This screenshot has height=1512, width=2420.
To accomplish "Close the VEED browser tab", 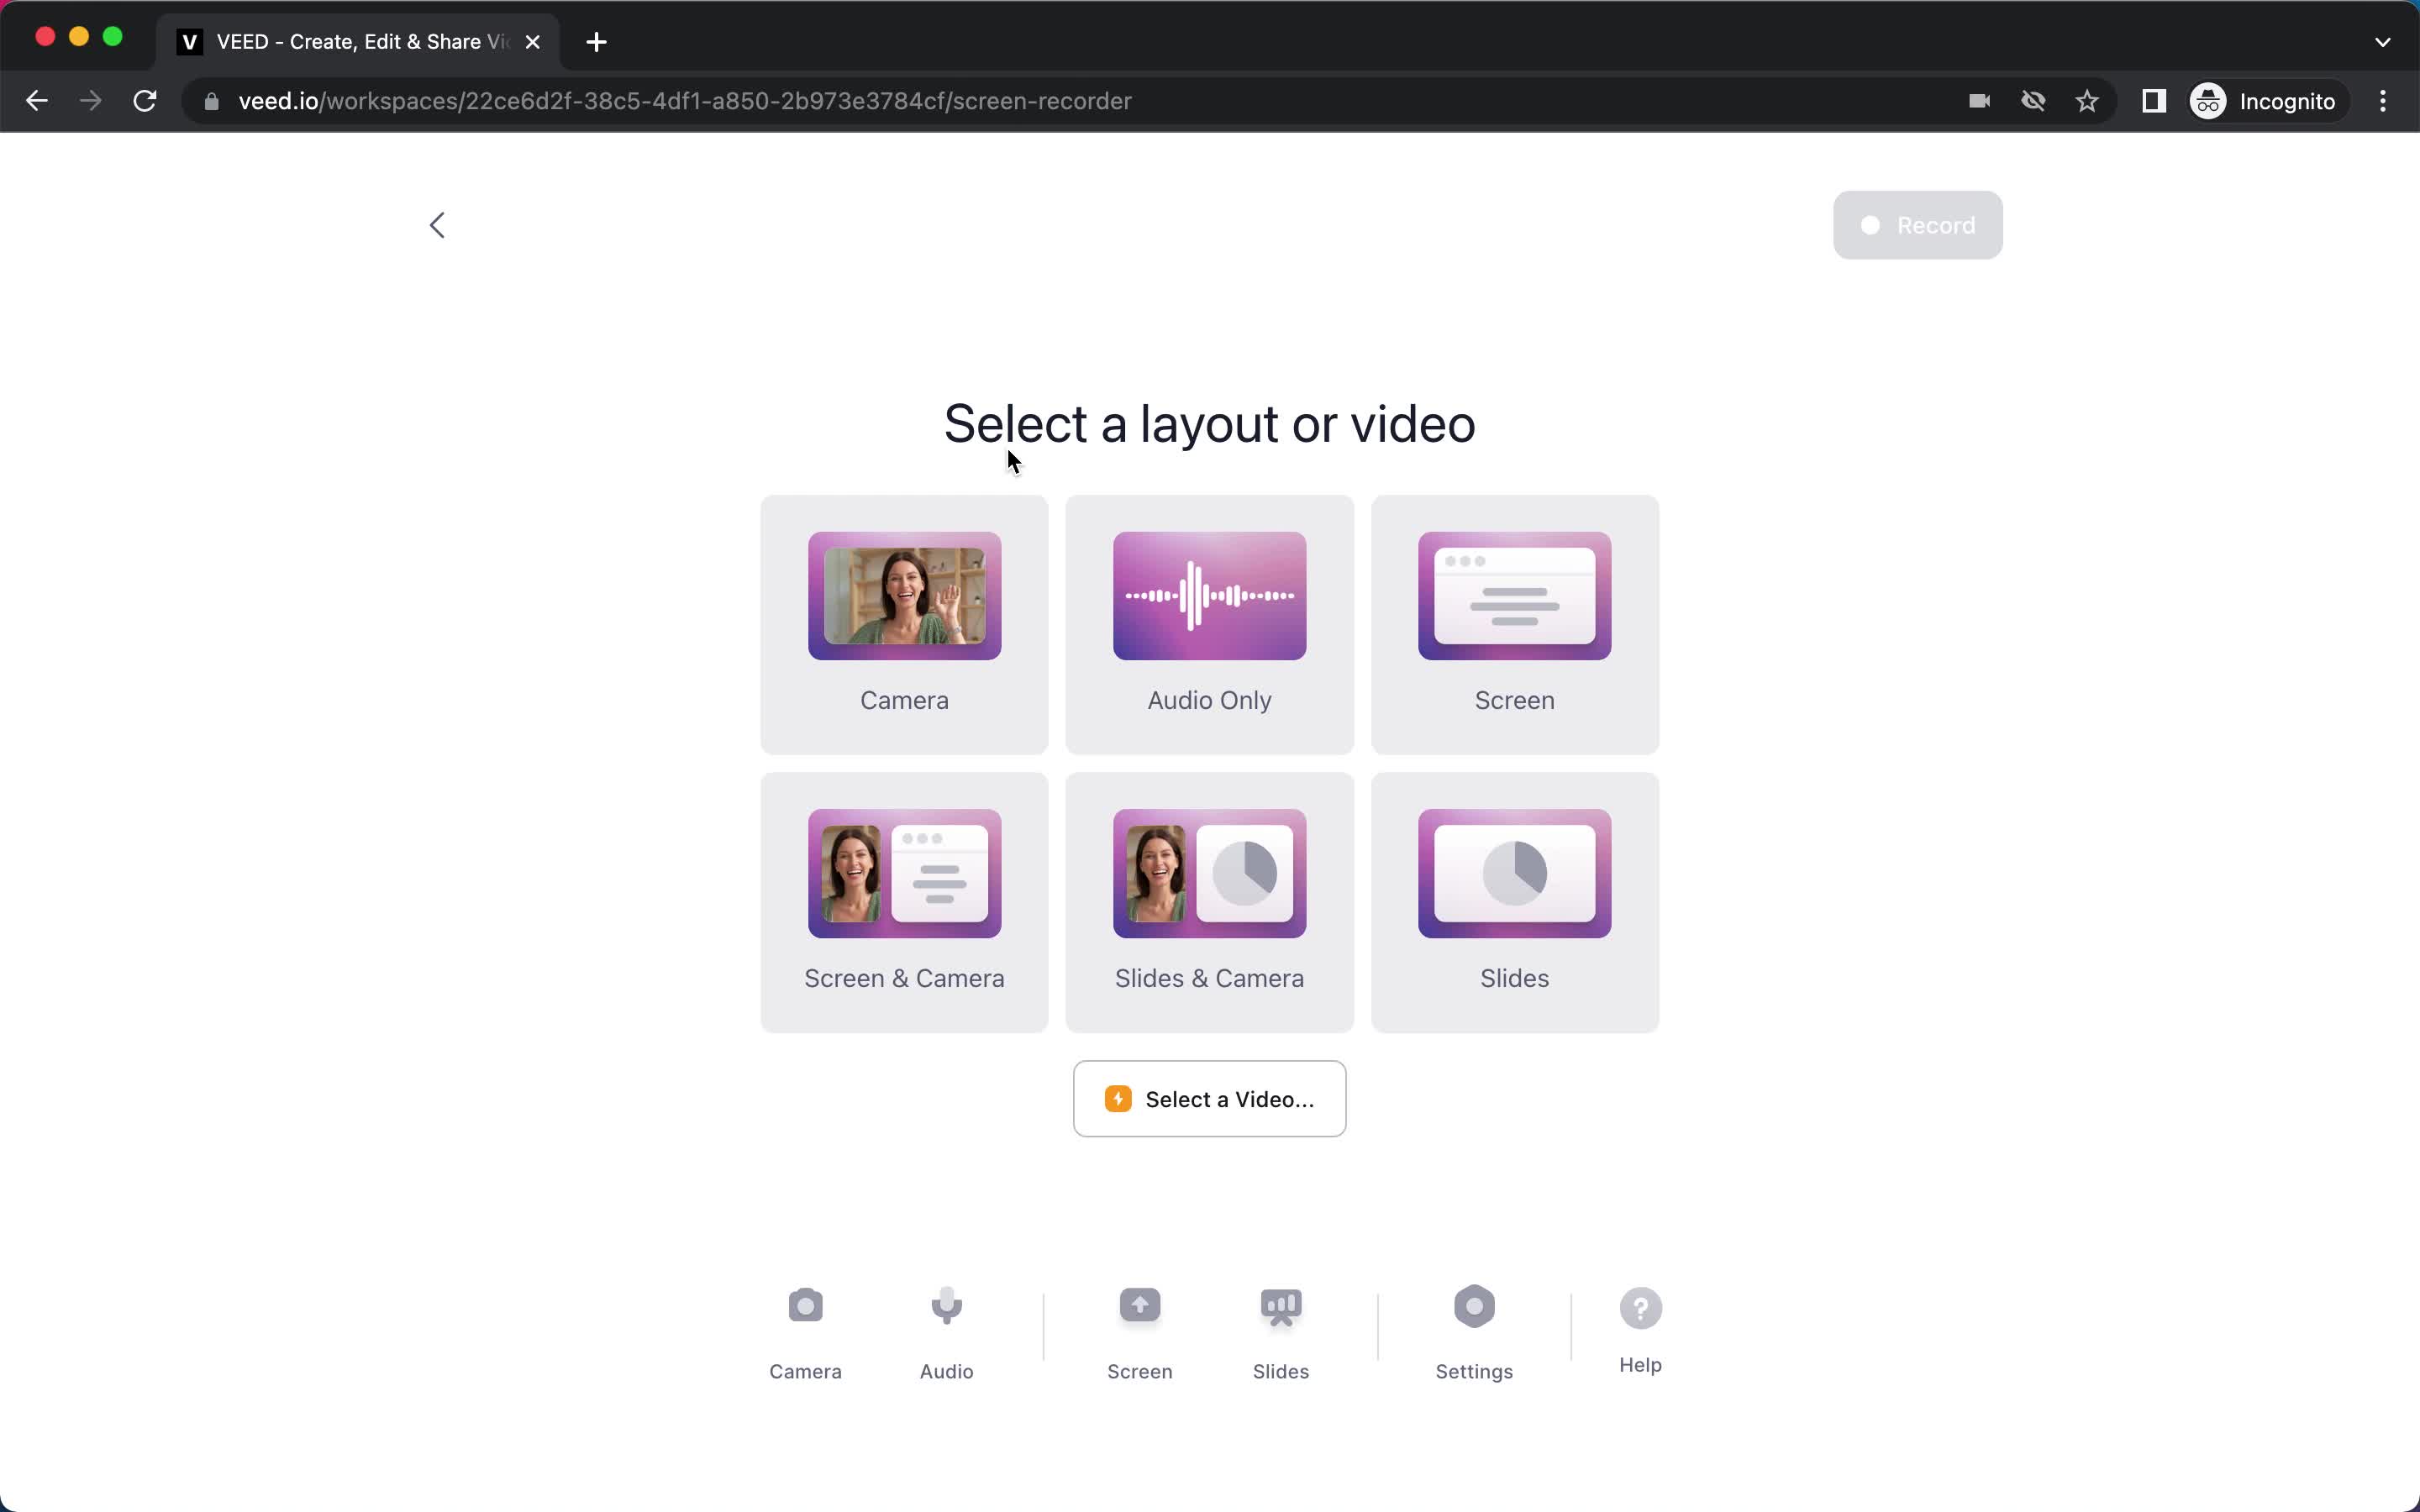I will [533, 42].
